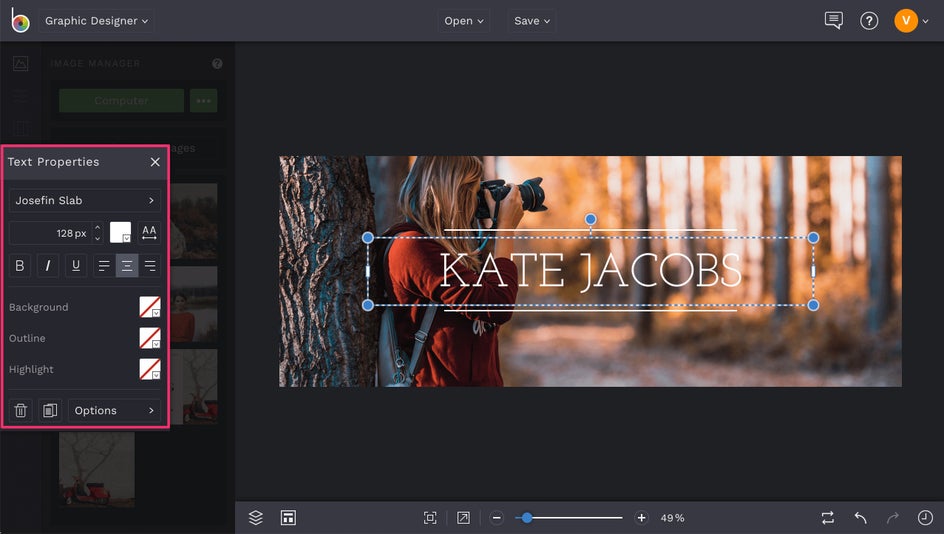This screenshot has height=534, width=944.
Task: Open the Save menu
Action: pos(532,21)
